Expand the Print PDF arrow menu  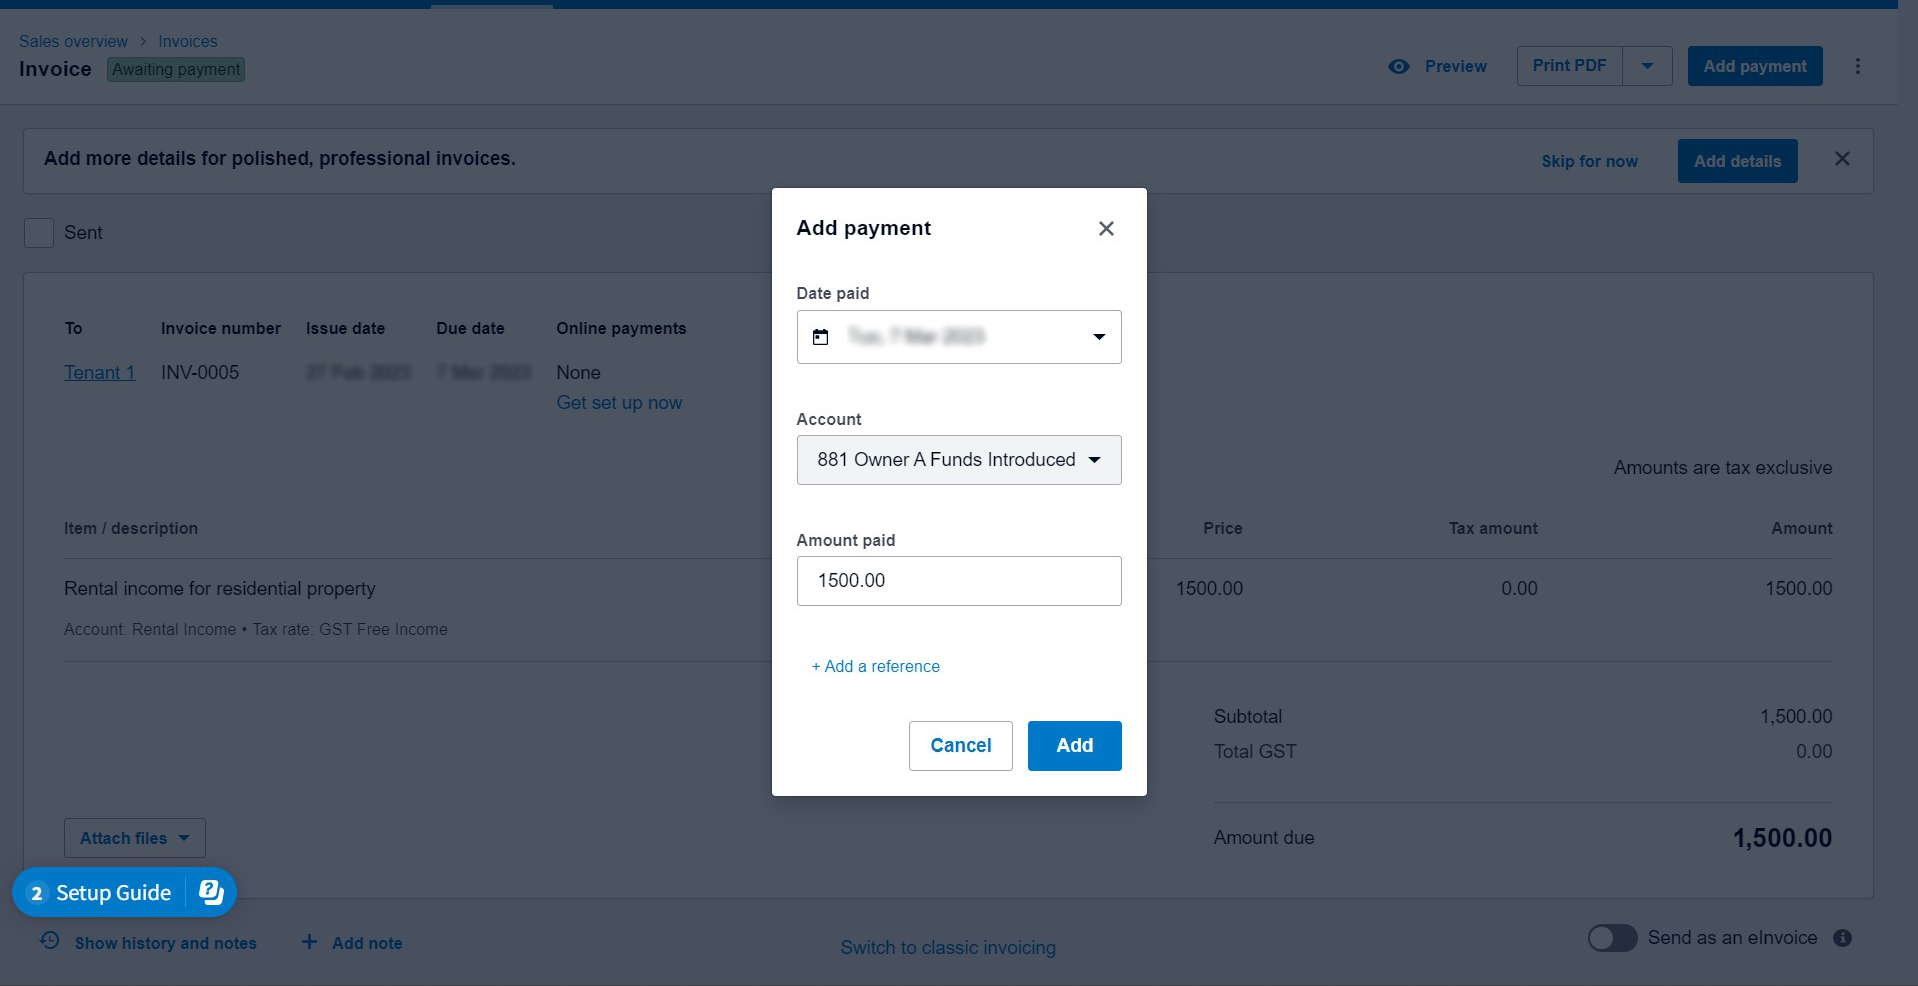[x=1647, y=67]
